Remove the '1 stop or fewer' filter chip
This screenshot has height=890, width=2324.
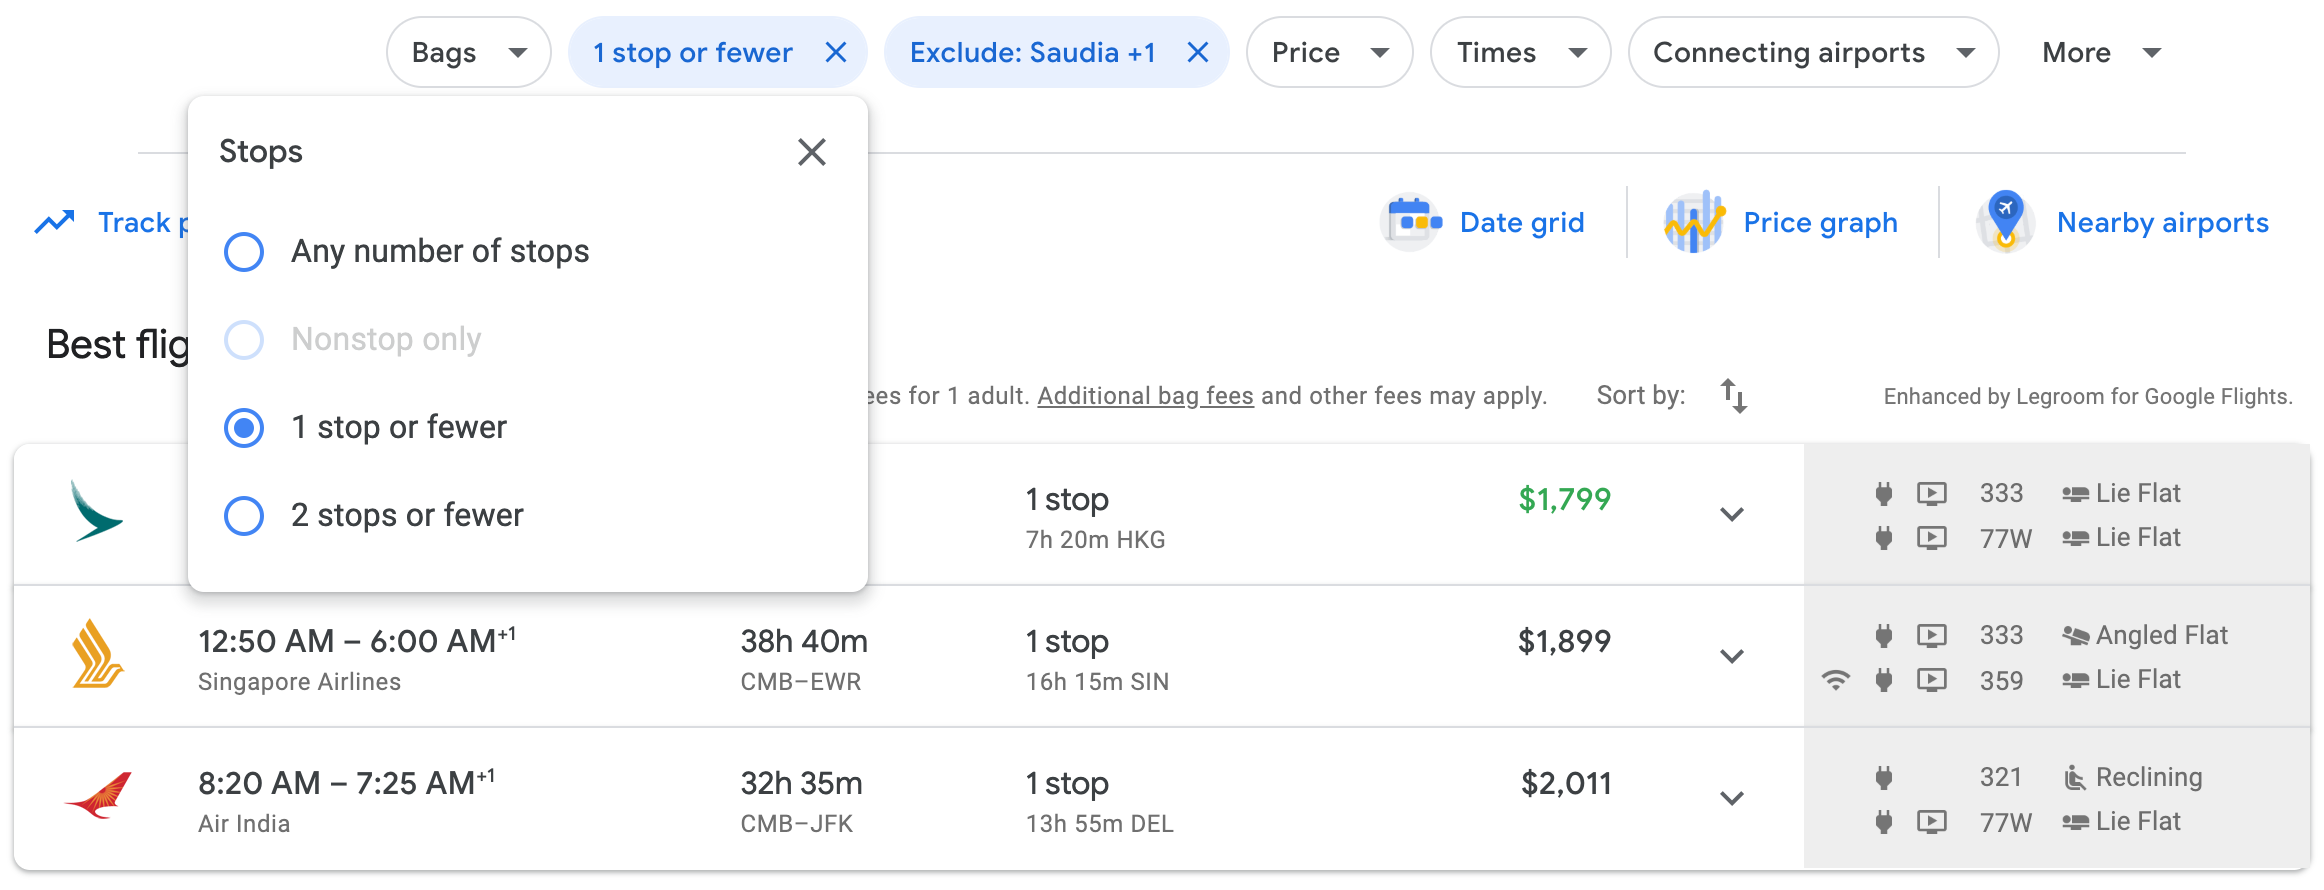(836, 52)
